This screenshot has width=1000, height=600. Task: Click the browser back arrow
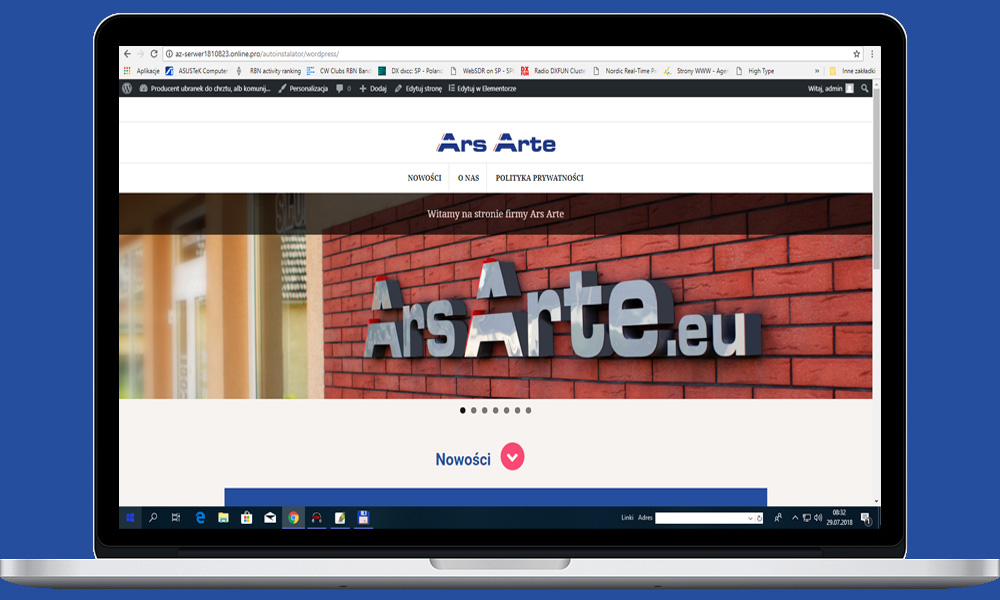[127, 54]
